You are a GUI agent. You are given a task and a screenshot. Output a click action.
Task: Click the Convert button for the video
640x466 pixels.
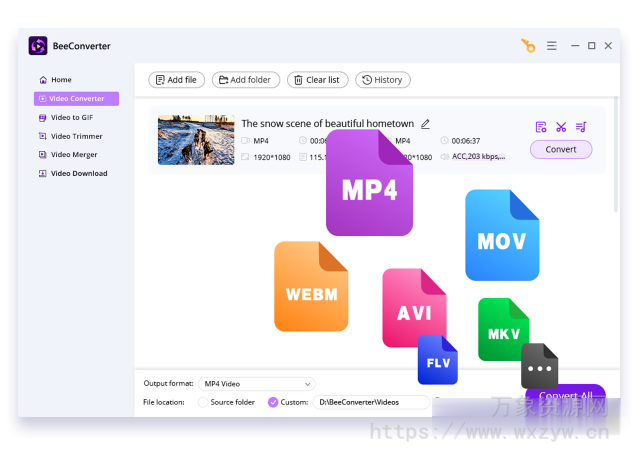coord(561,149)
